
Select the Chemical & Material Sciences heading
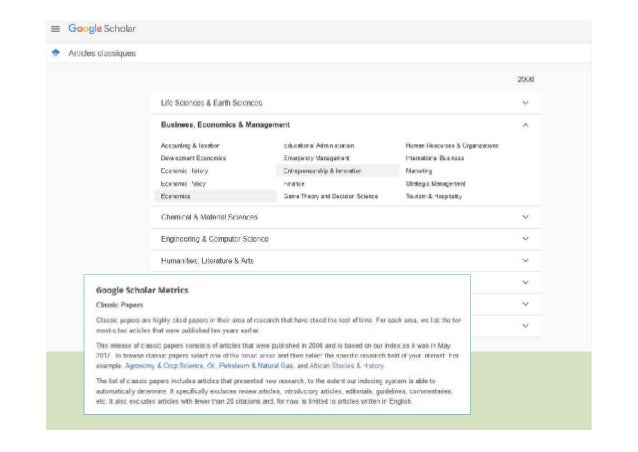pyautogui.click(x=209, y=217)
